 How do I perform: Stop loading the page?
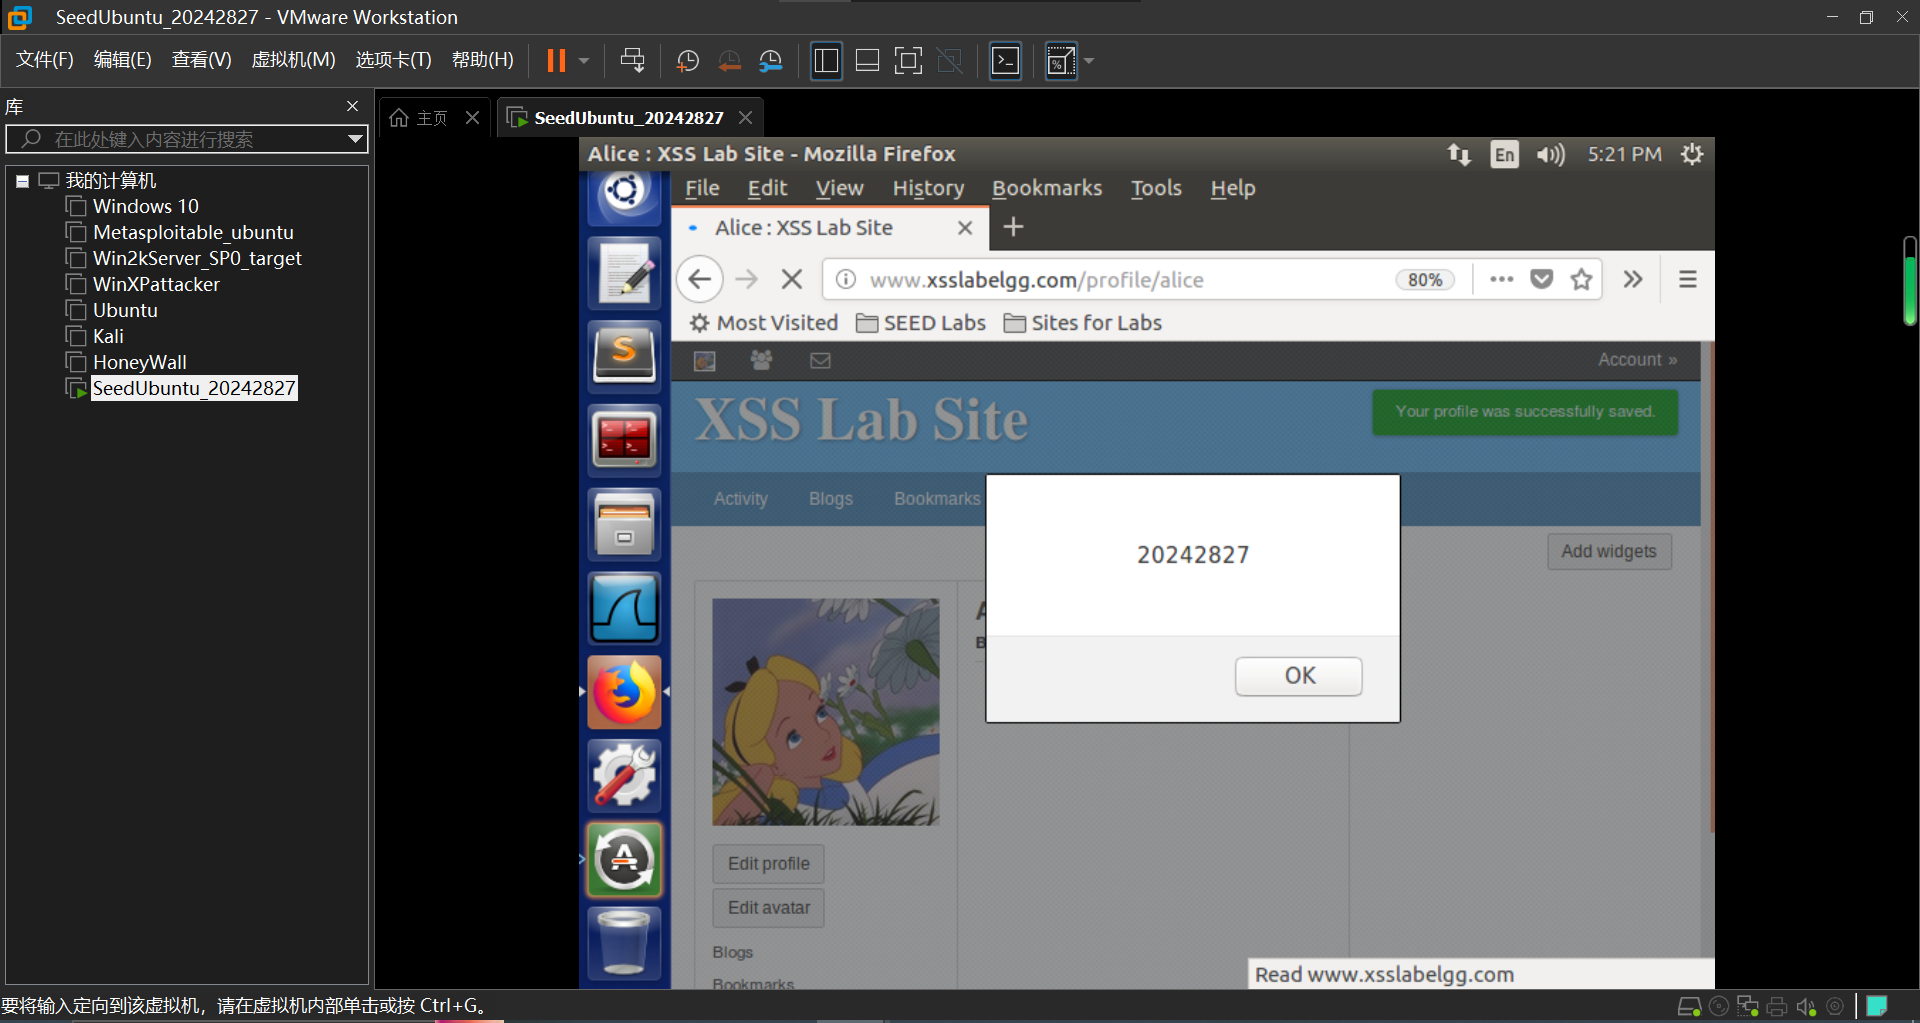tap(792, 279)
